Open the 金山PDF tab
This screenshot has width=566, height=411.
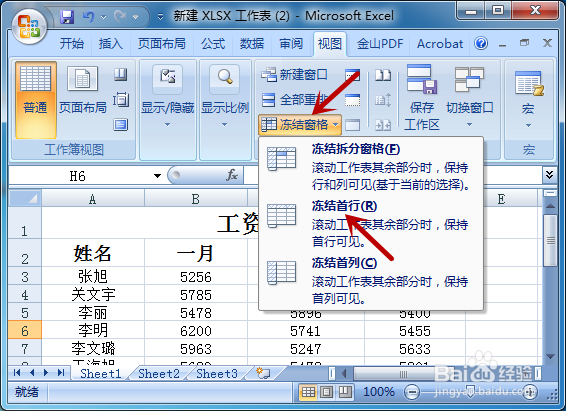tap(380, 44)
